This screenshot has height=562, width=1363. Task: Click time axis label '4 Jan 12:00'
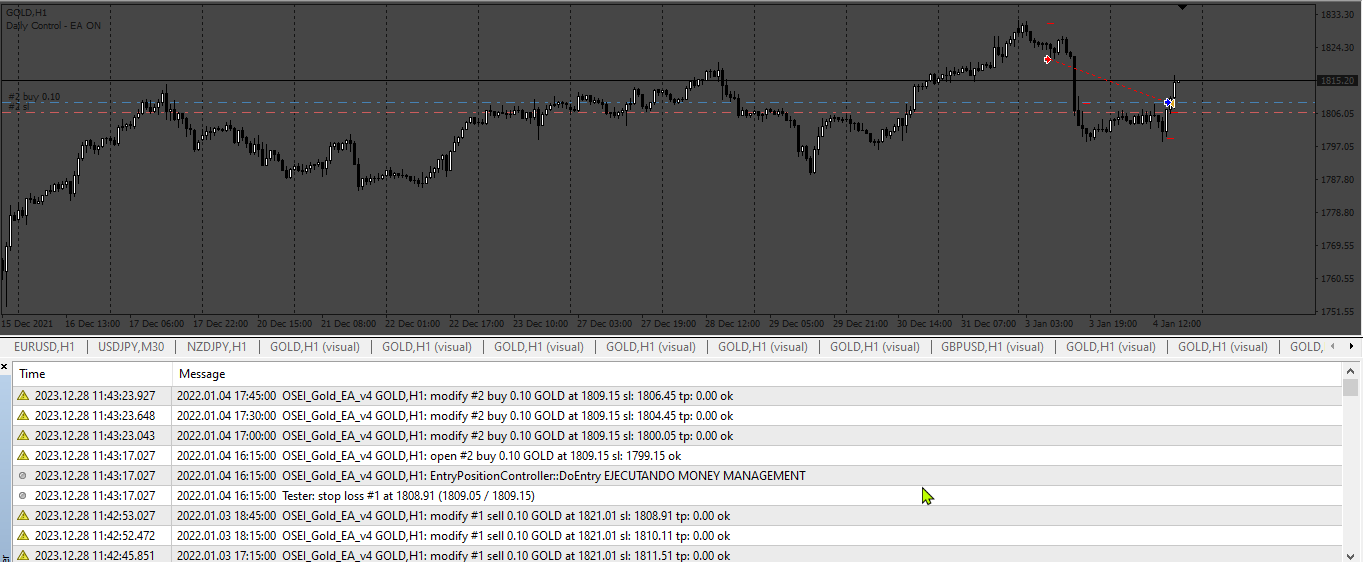coord(1177,324)
